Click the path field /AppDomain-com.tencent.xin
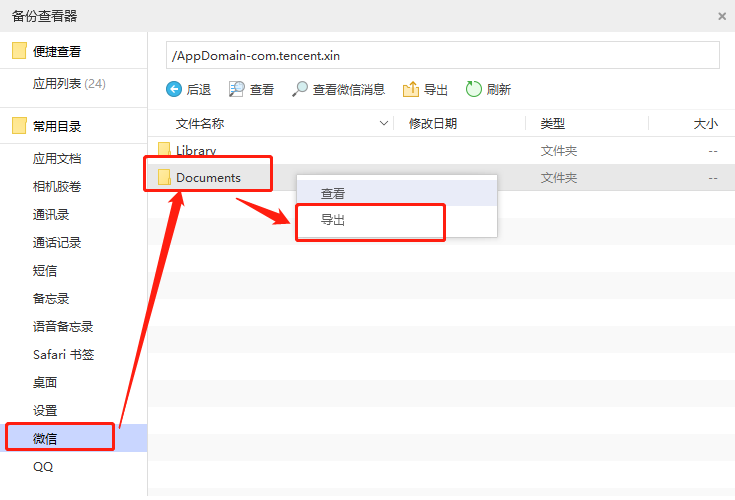 [x=442, y=55]
